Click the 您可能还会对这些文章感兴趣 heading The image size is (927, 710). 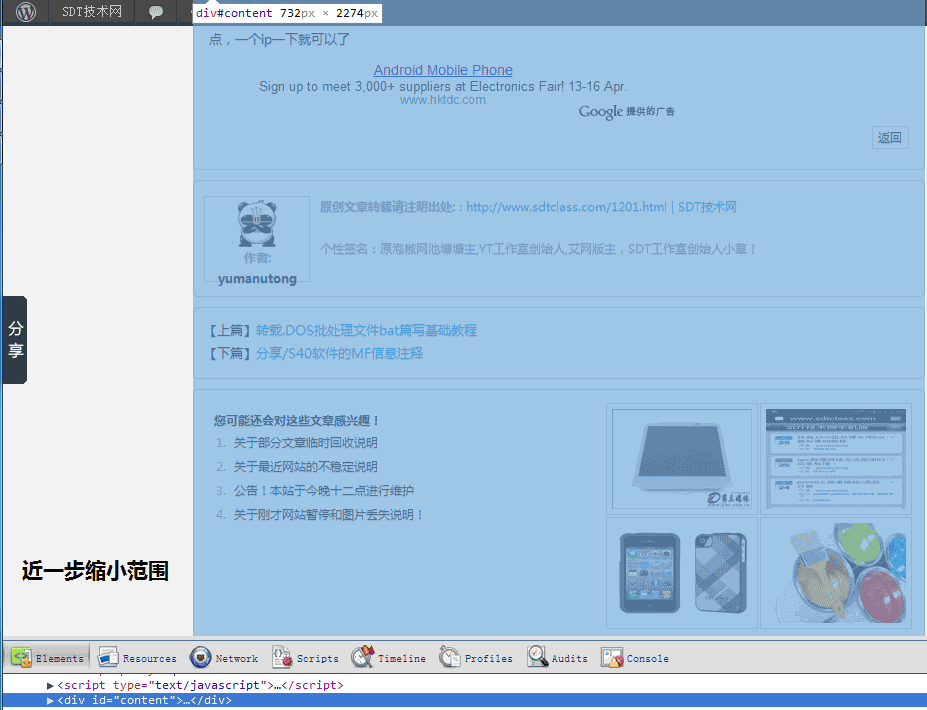pyautogui.click(x=297, y=420)
